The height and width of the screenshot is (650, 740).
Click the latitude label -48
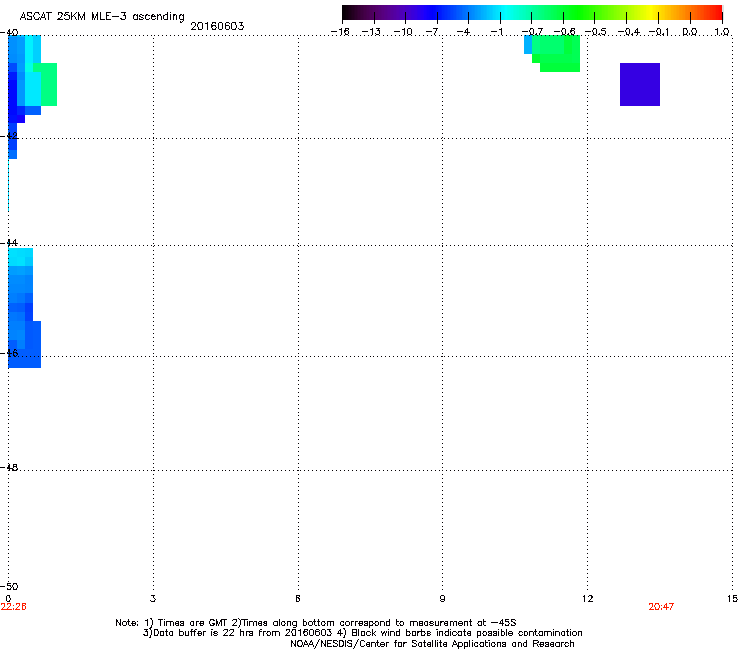coord(9,467)
